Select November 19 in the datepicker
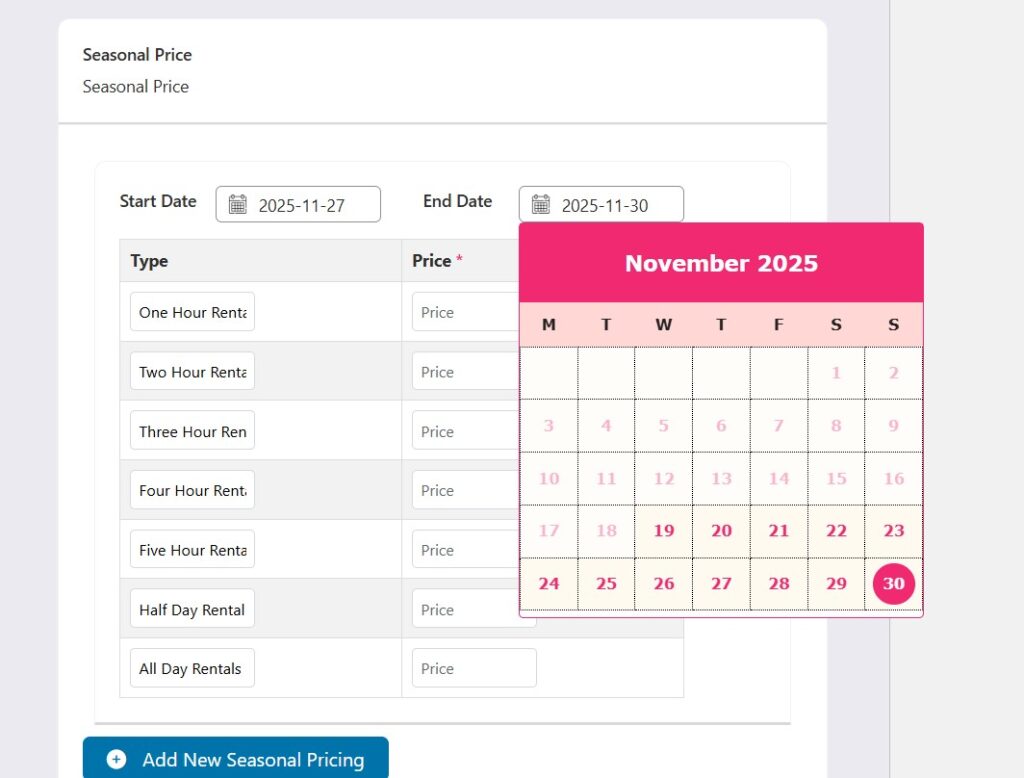The image size is (1024, 778). click(x=663, y=531)
